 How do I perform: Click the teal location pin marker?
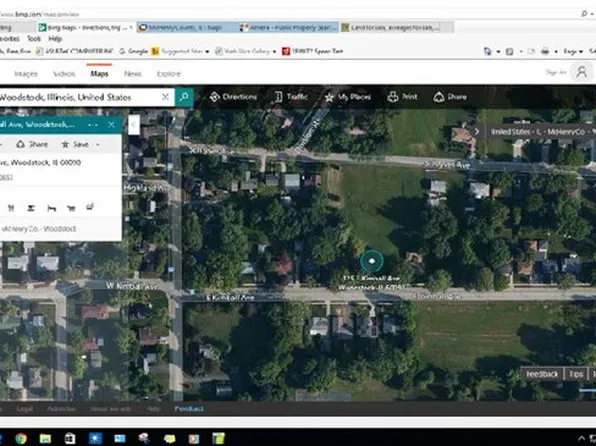(372, 261)
